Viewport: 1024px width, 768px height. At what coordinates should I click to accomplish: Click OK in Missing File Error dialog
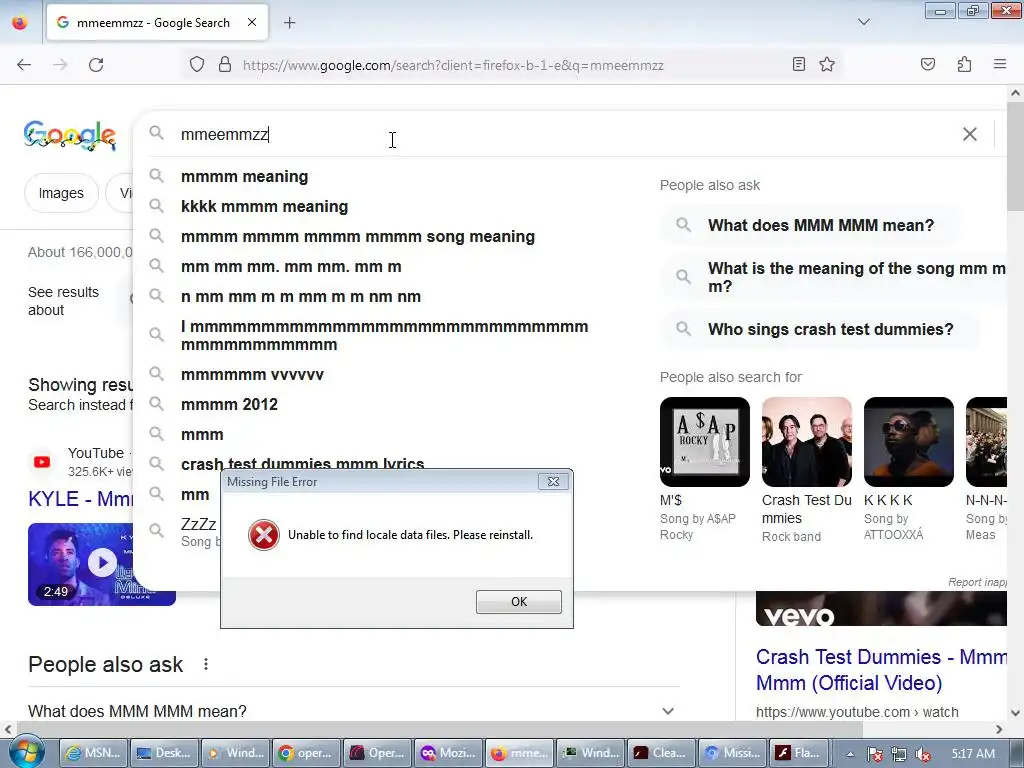click(x=519, y=601)
